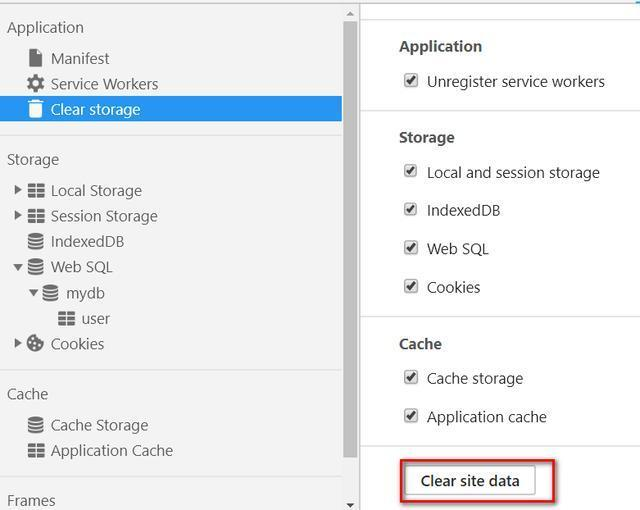Click the Manifest file icon
The image size is (640, 510).
[x=36, y=59]
